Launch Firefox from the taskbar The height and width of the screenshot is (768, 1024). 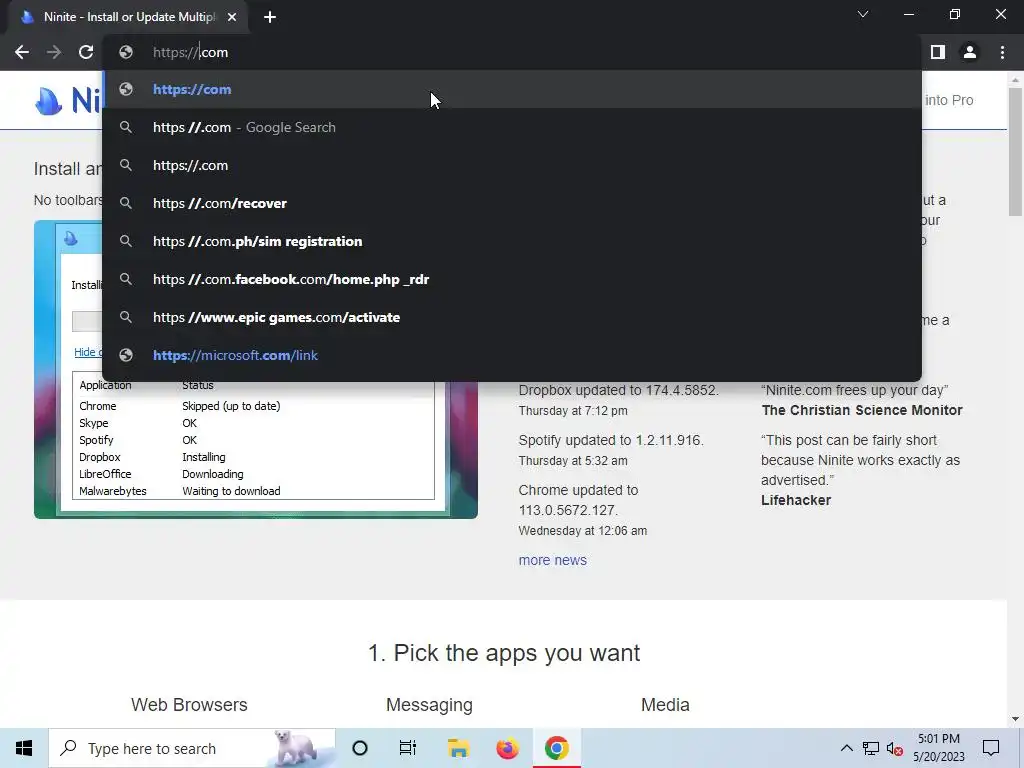507,748
